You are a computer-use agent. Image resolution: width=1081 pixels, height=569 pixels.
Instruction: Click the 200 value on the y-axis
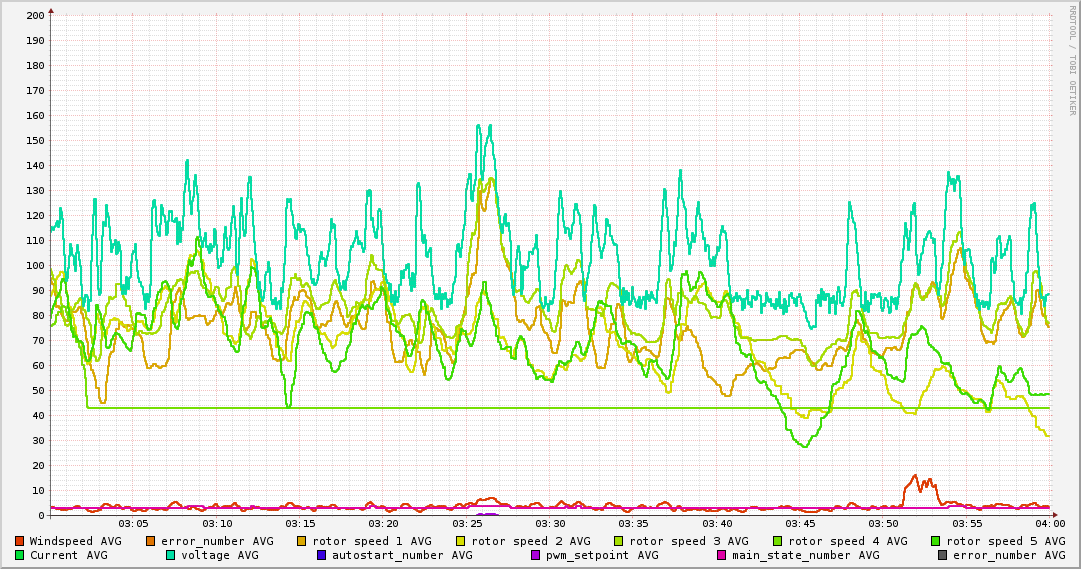35,15
